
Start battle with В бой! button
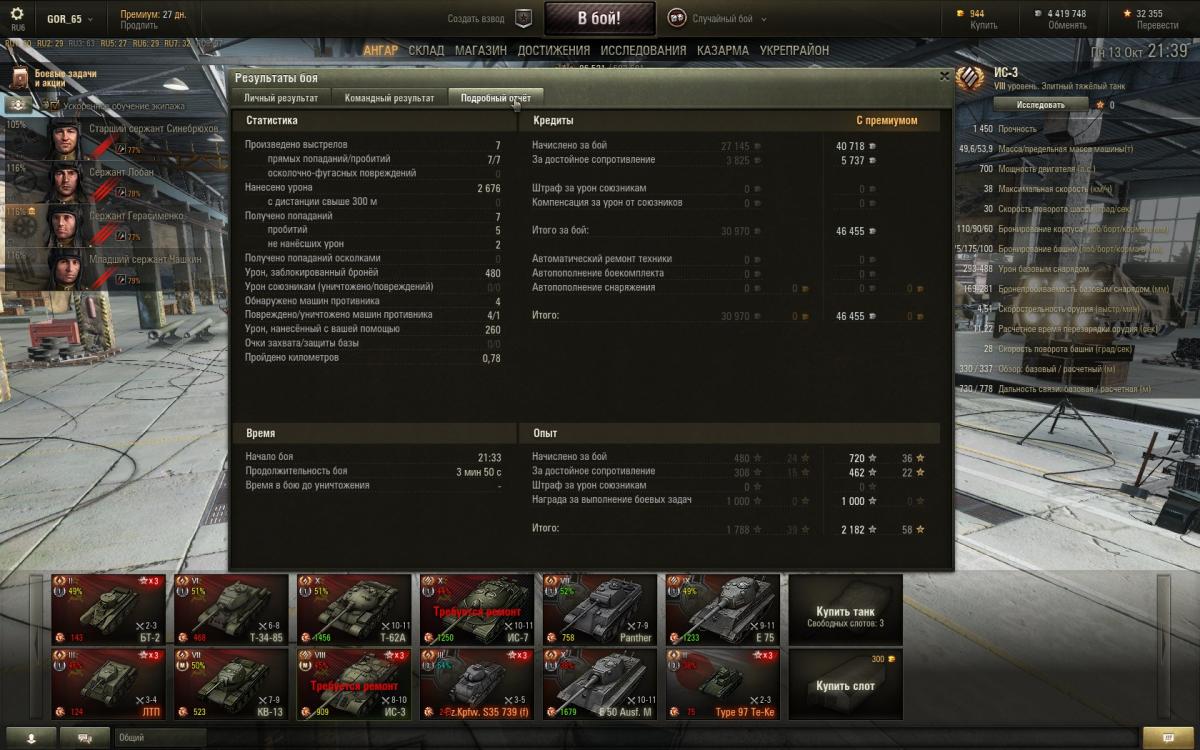[600, 19]
